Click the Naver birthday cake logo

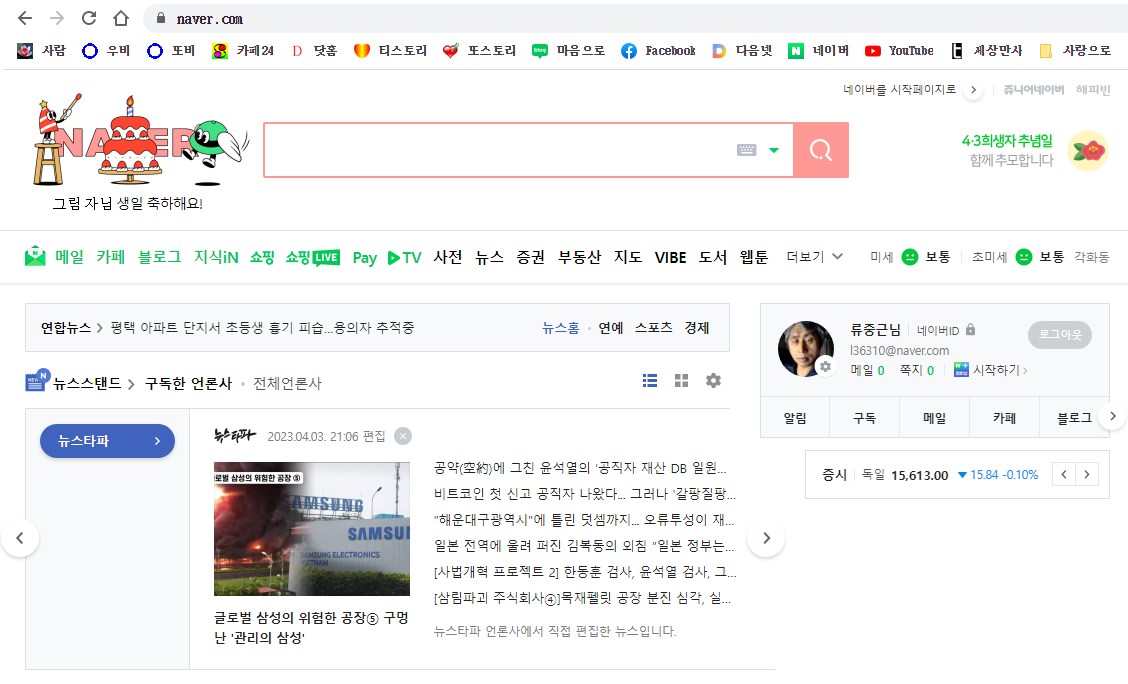141,140
